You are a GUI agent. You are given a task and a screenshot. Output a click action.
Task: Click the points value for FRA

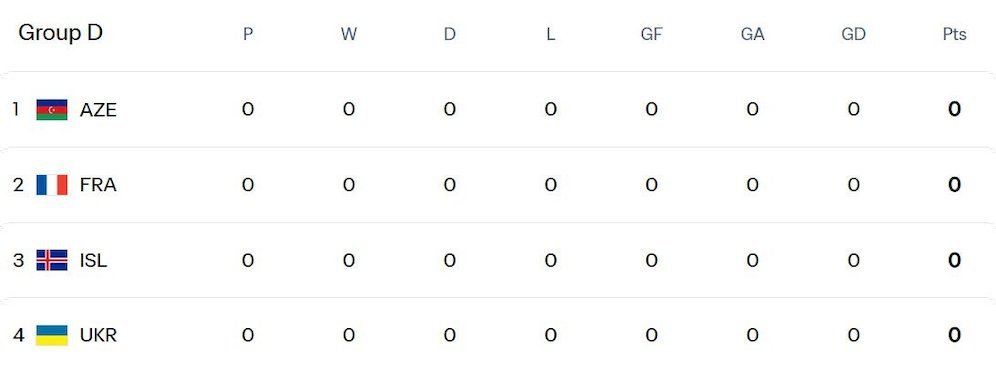[x=954, y=185]
